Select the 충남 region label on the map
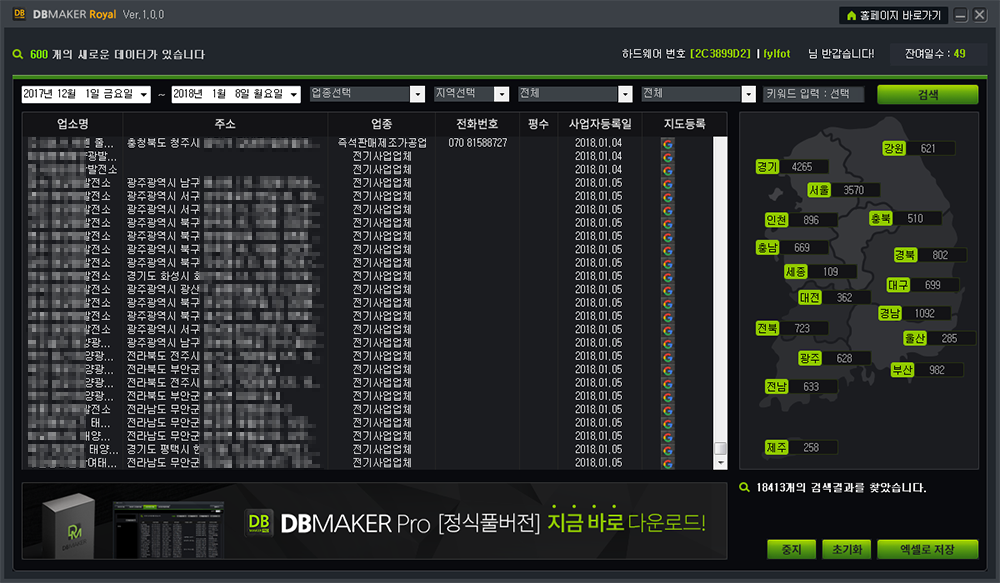The height and width of the screenshot is (583, 1000). [767, 247]
